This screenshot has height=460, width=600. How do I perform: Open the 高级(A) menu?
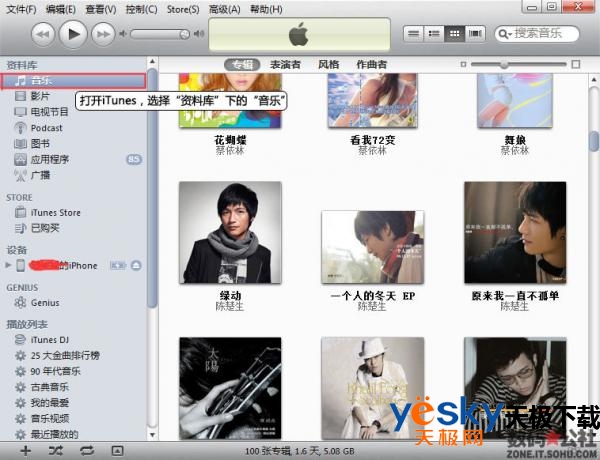[224, 9]
